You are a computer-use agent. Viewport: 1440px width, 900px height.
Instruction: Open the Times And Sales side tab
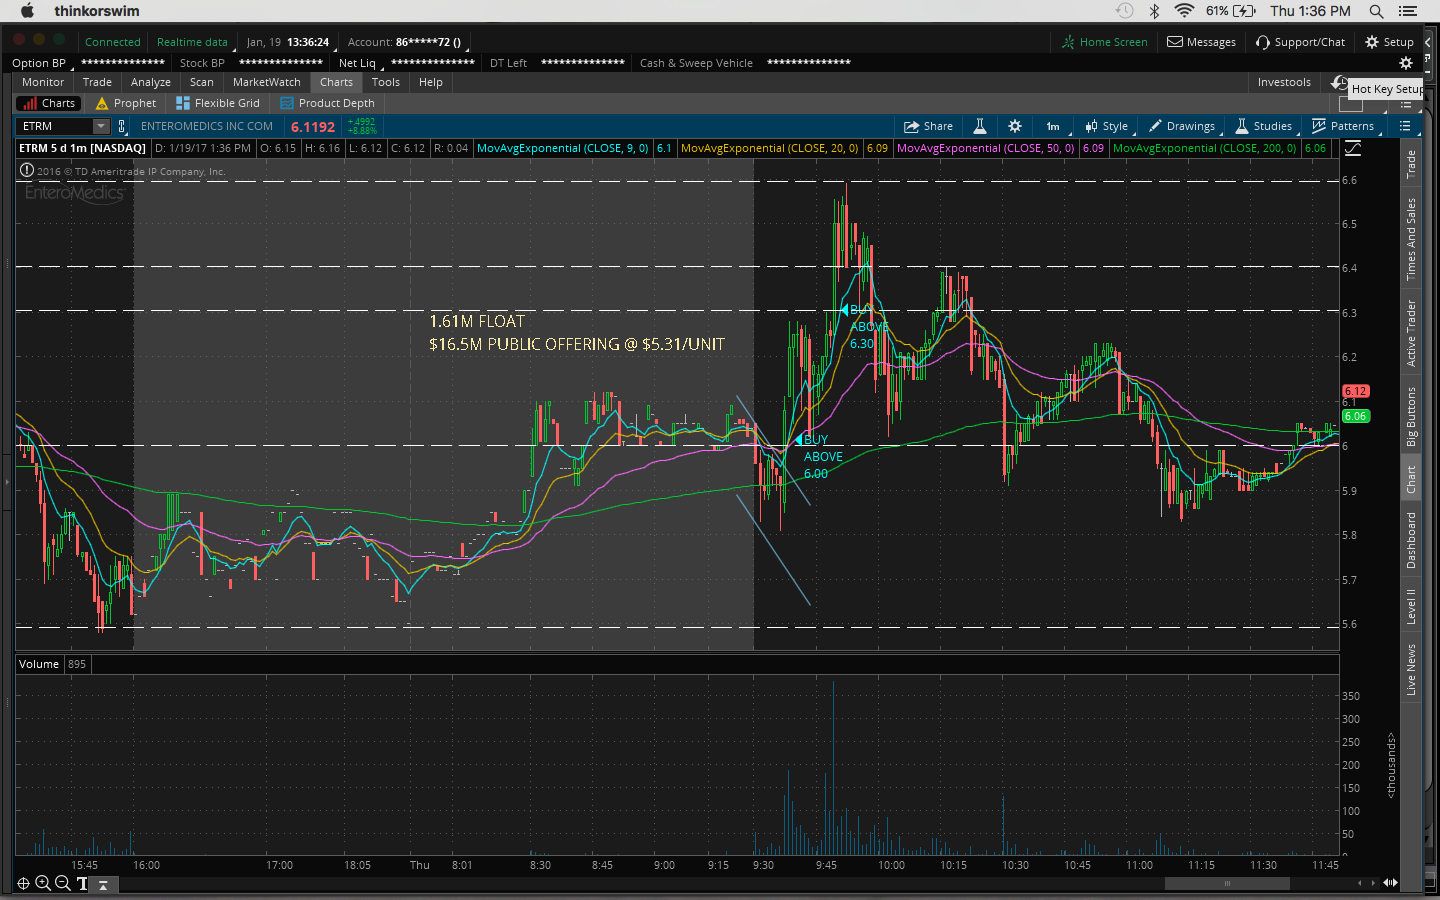coord(1411,239)
